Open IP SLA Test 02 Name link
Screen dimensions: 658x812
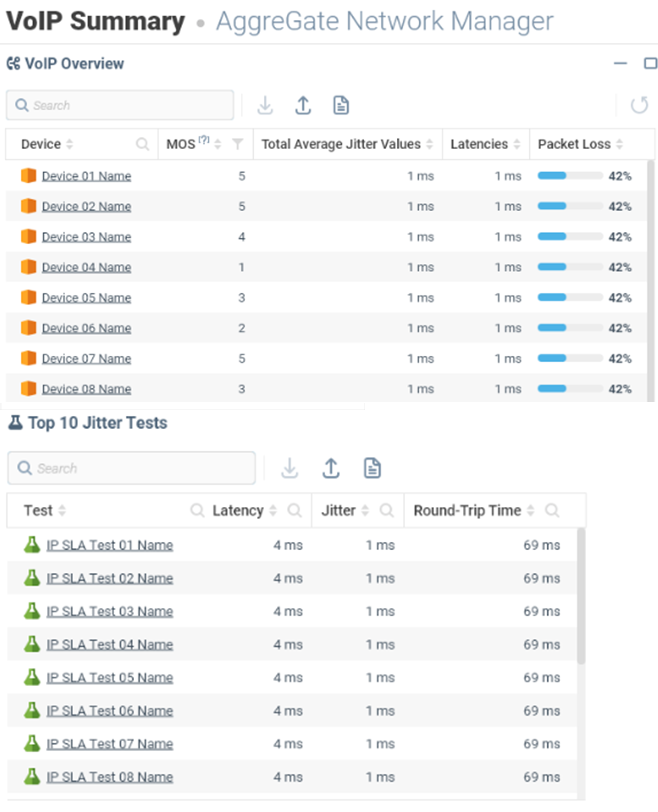110,578
